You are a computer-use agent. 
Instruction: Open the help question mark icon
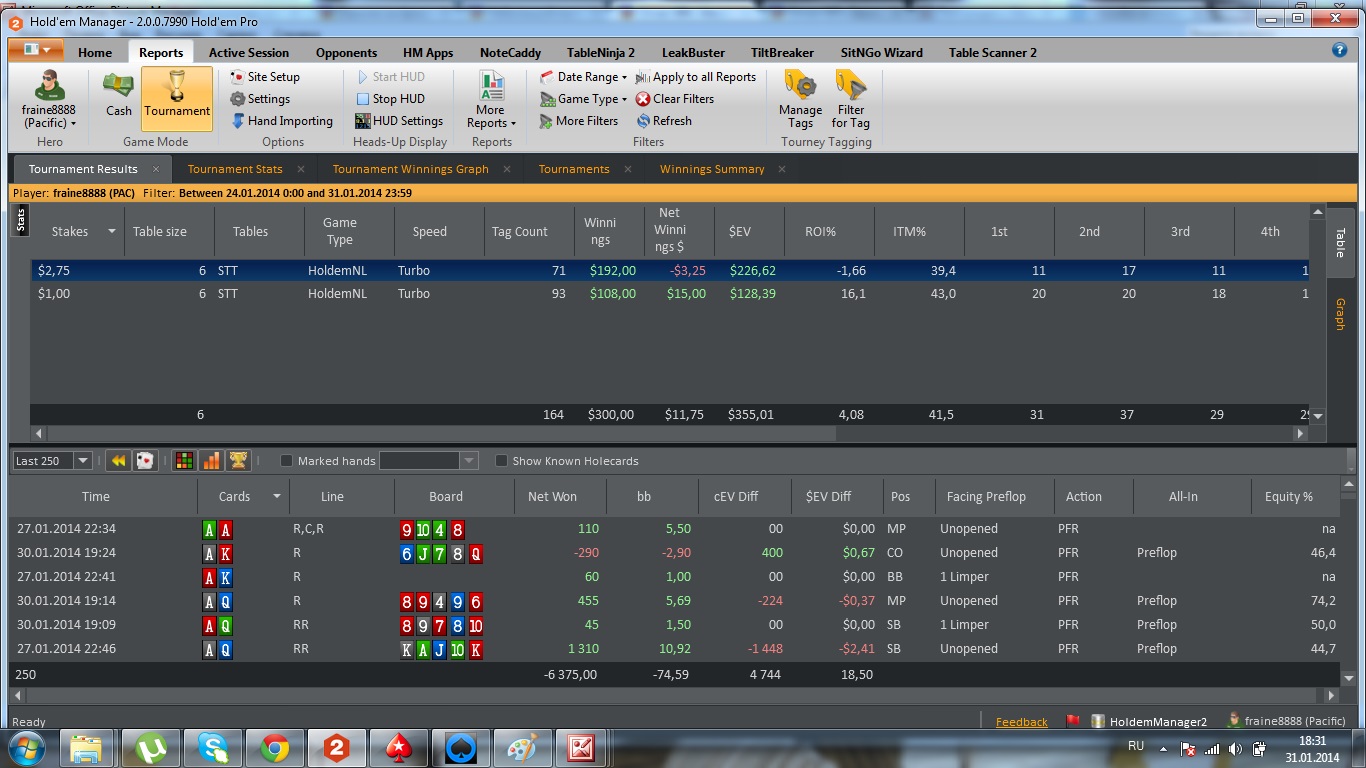click(x=1340, y=50)
